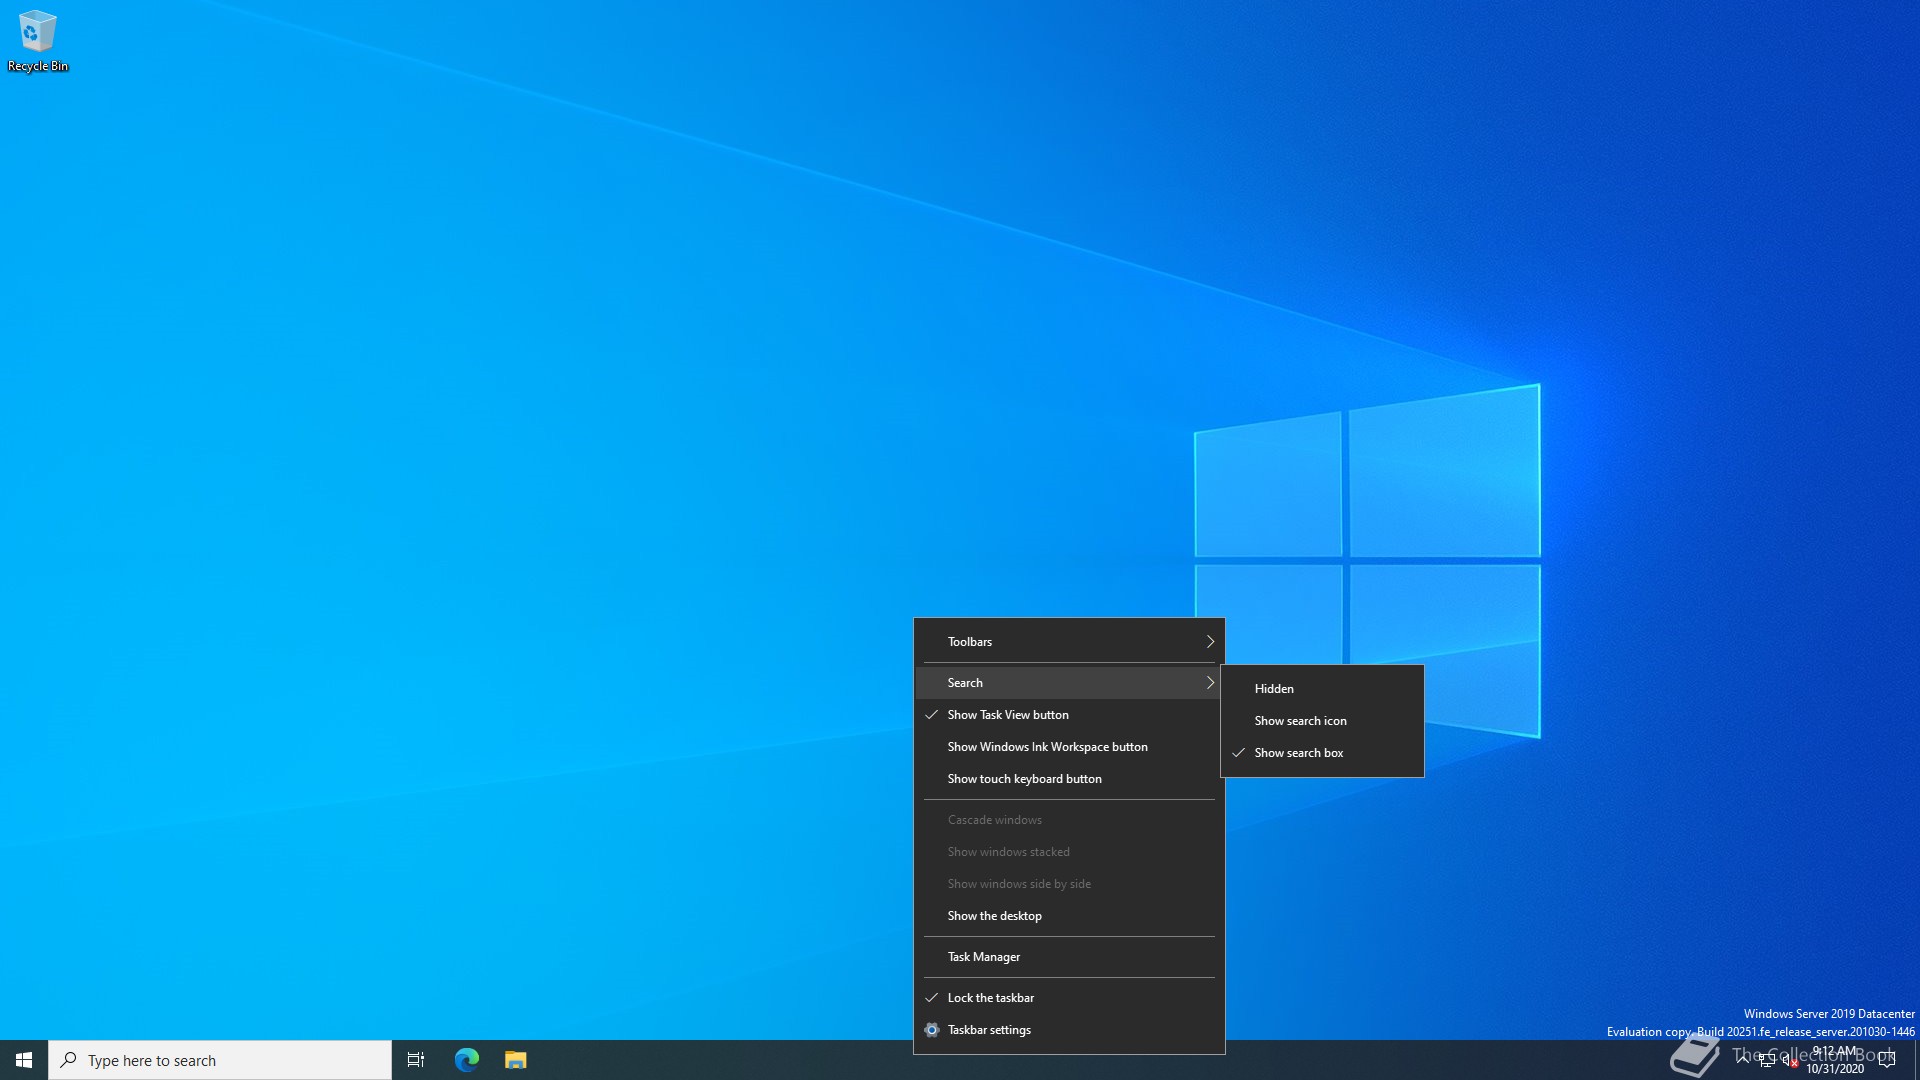Screen dimensions: 1920x1080
Task: Click the muted volume tray icon
Action: (x=1789, y=1061)
